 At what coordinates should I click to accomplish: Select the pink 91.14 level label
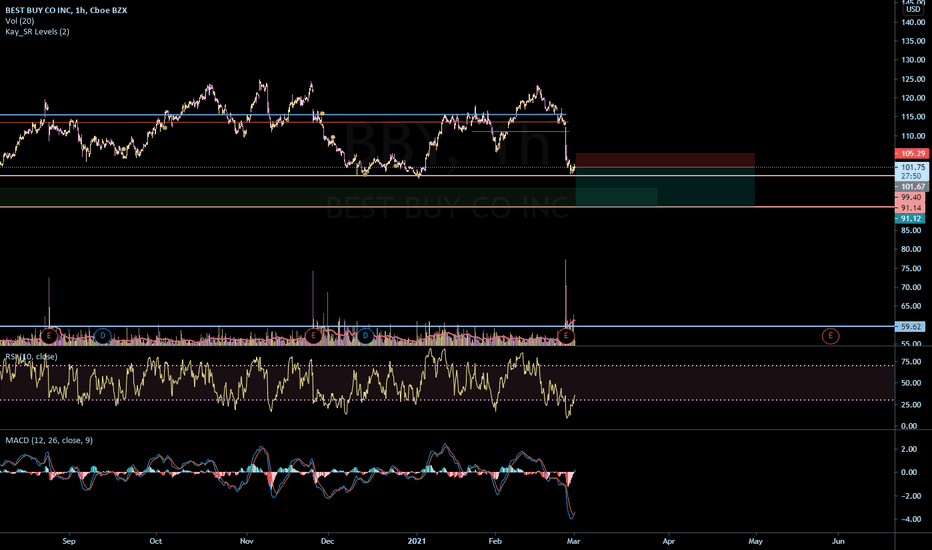coord(911,208)
